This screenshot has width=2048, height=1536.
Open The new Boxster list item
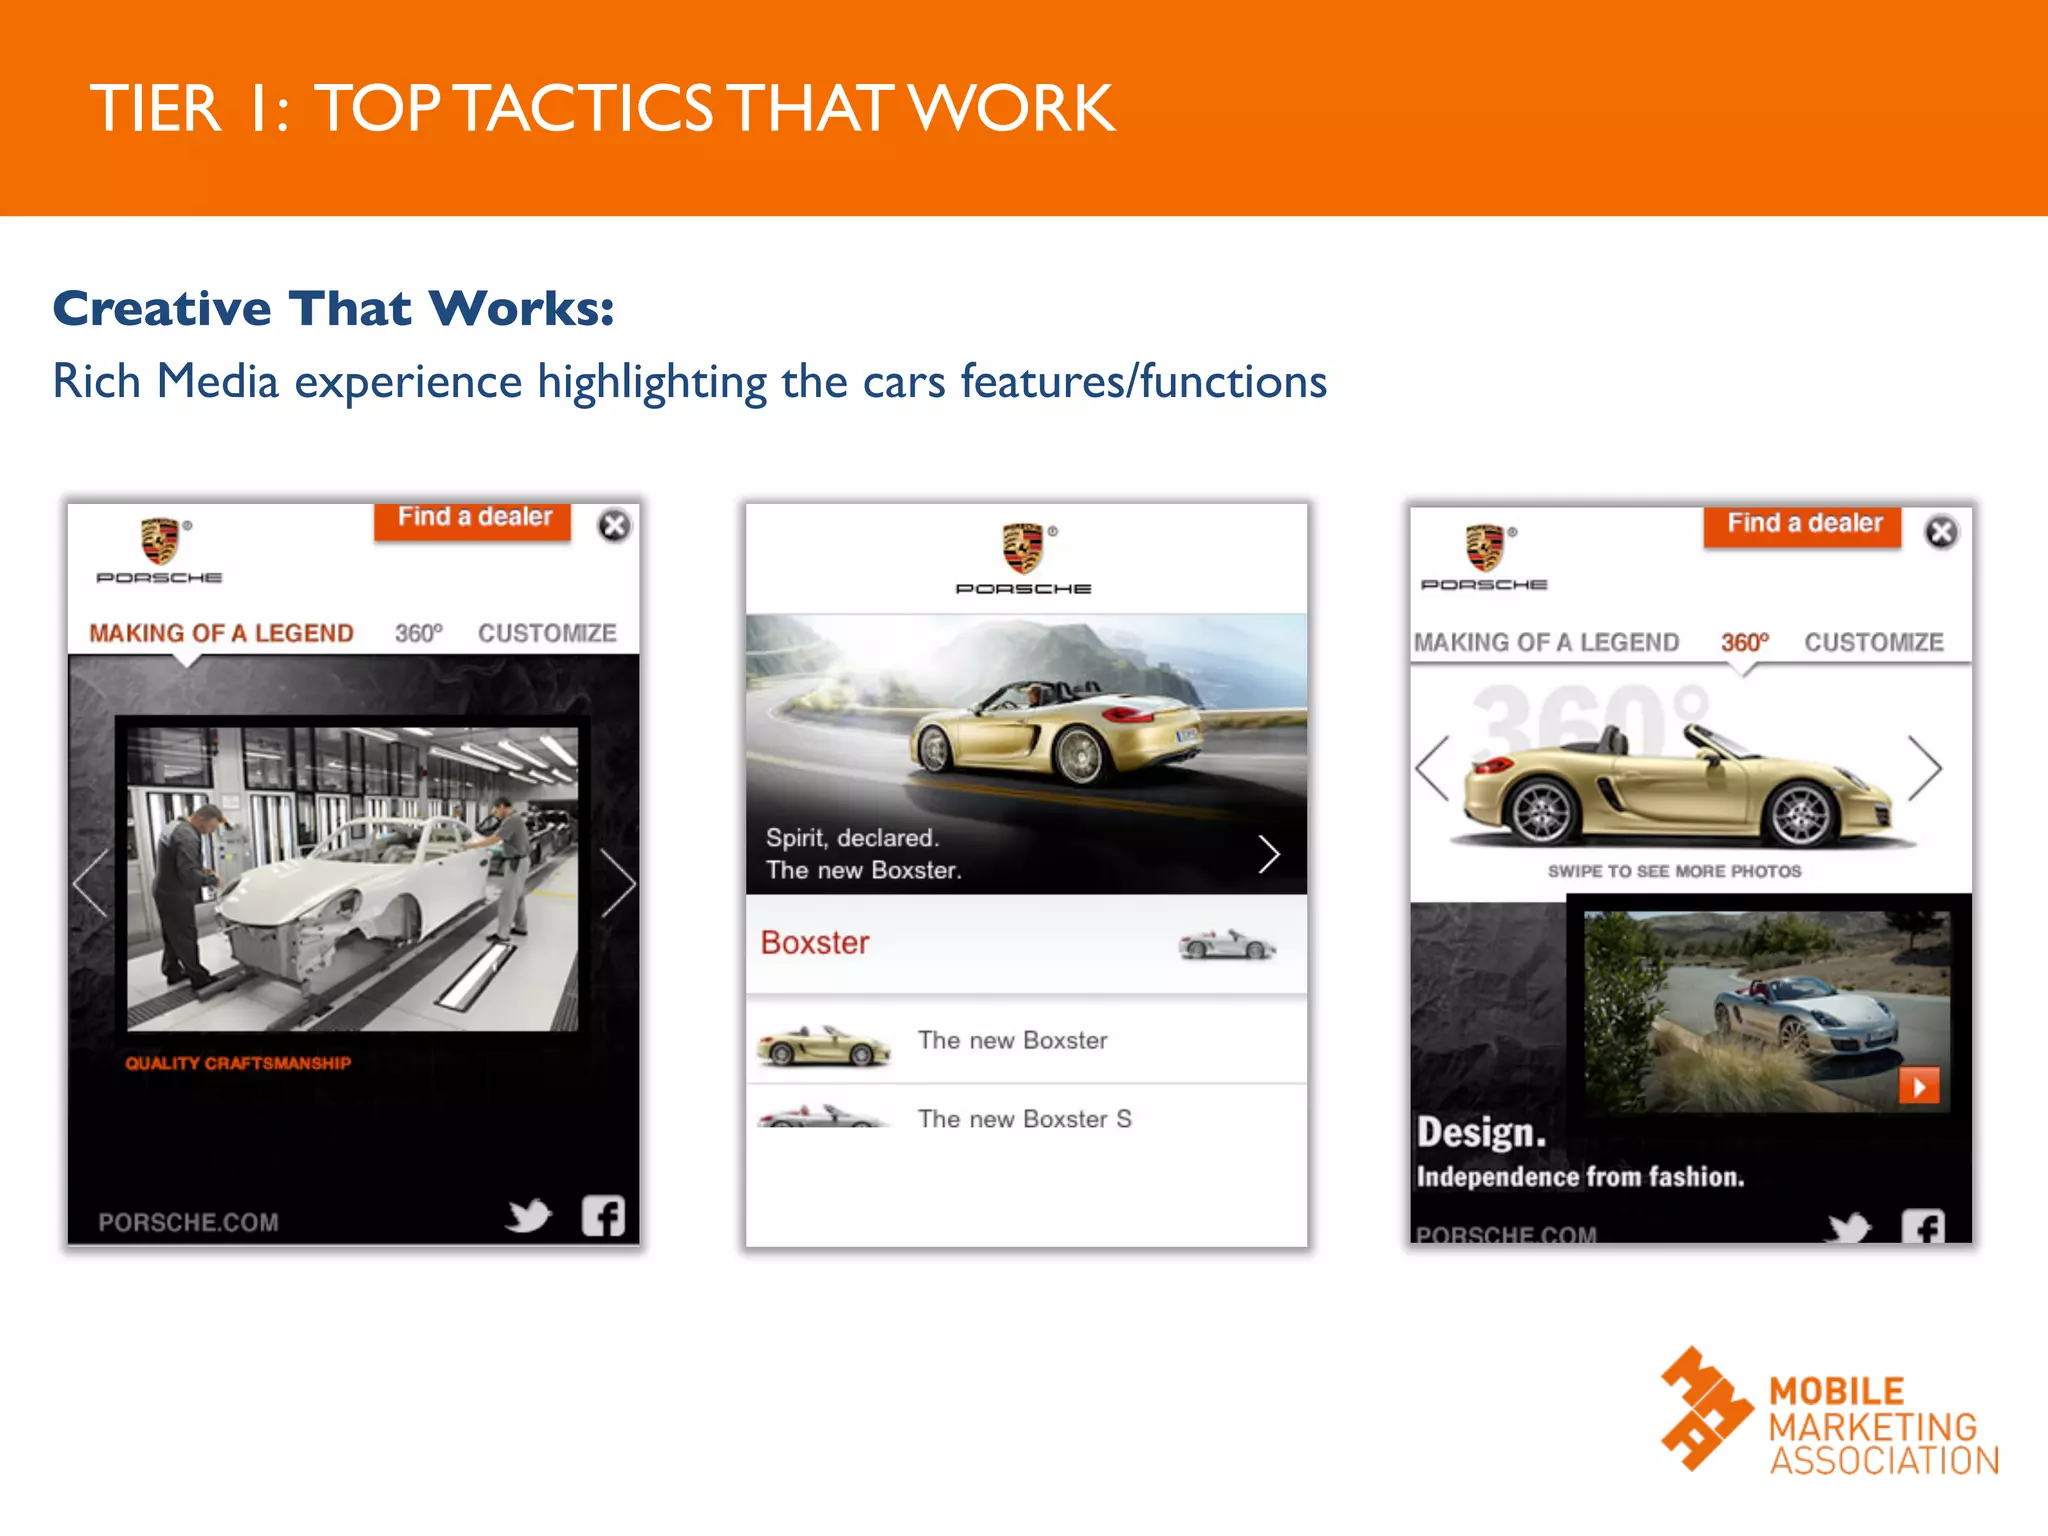coord(1026,1040)
